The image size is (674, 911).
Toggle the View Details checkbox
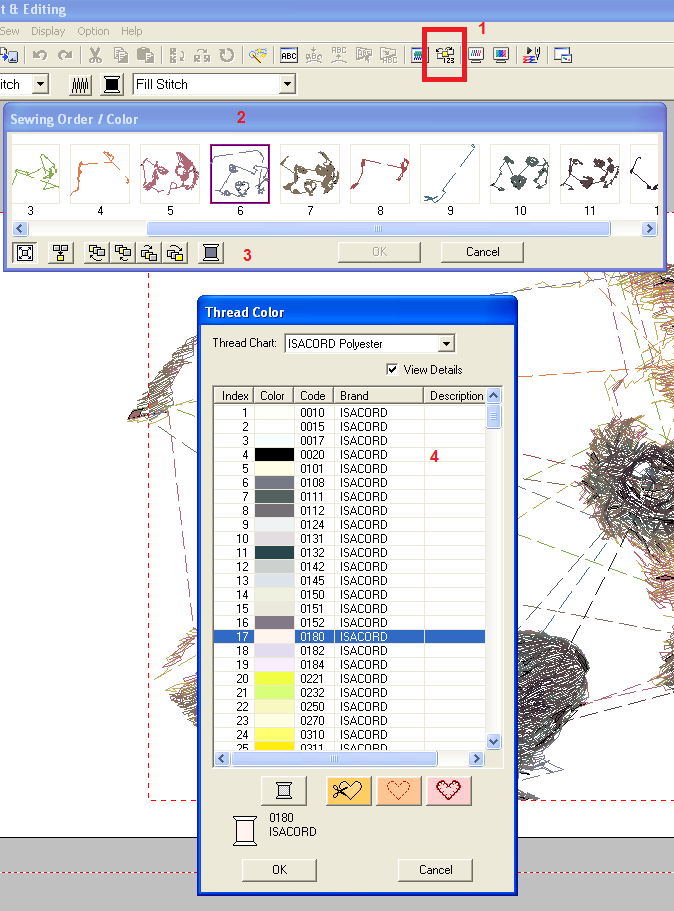pyautogui.click(x=392, y=370)
